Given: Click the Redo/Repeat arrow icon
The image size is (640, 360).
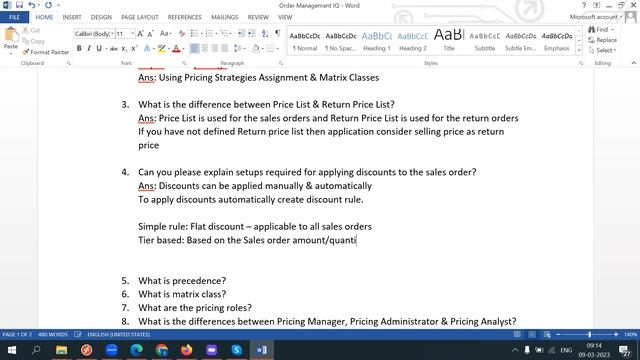Looking at the screenshot, I should coord(49,5).
